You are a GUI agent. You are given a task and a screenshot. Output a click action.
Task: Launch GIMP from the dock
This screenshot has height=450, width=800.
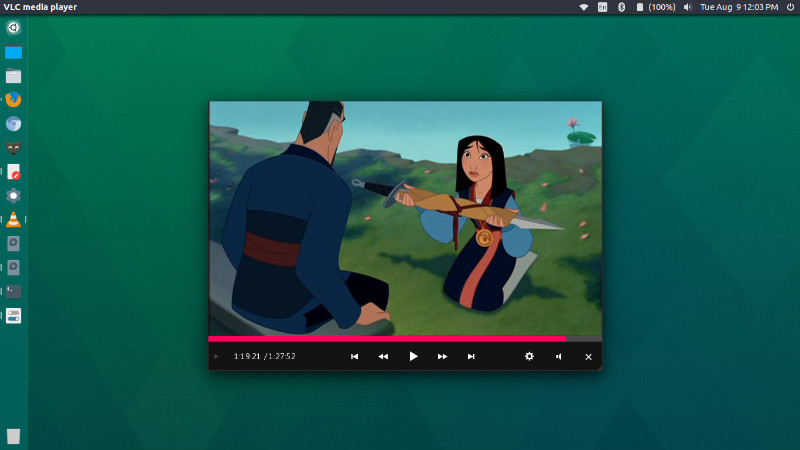click(x=13, y=148)
